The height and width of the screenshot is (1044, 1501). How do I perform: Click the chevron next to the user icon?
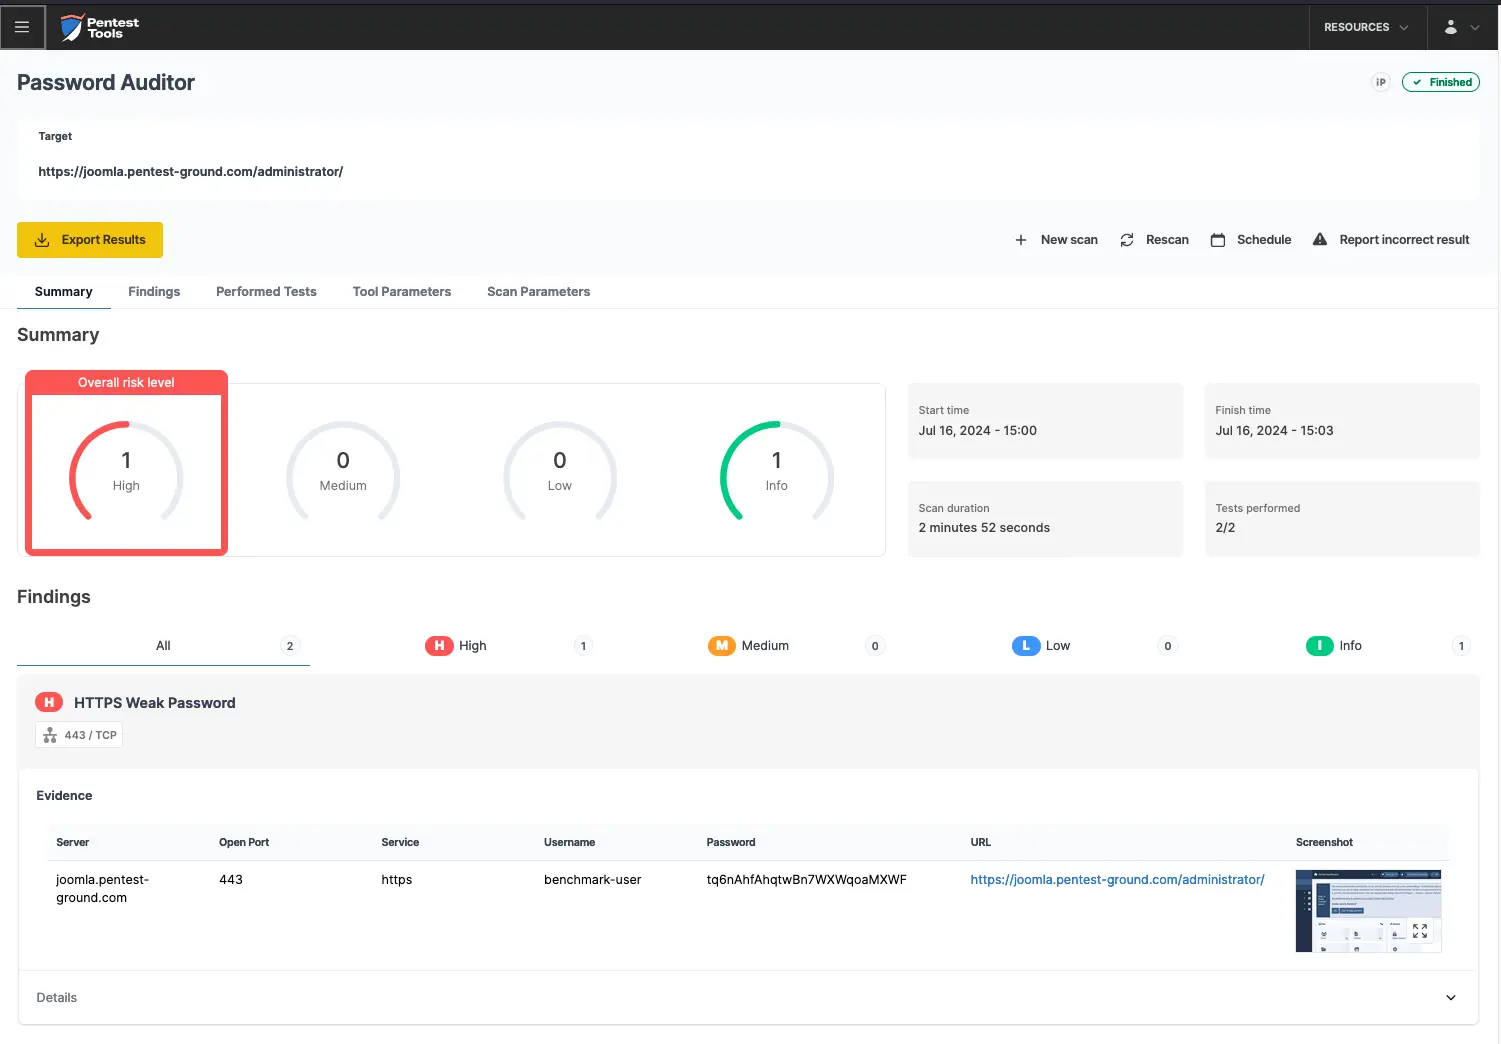pos(1474,28)
